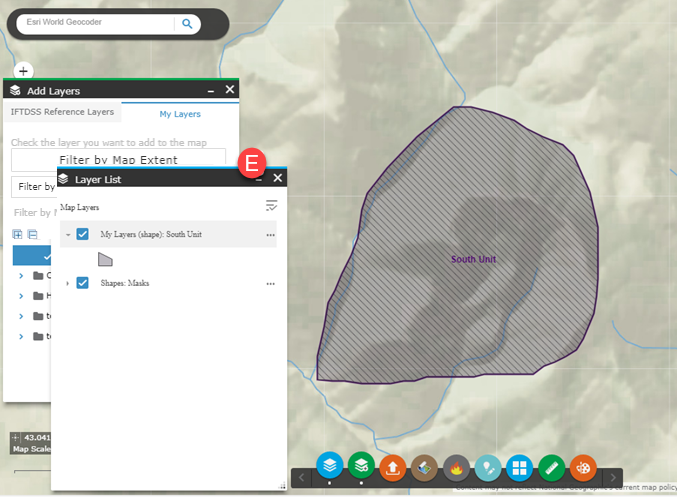
Task: Open the layer list options icon beside Map Layers
Action: [x=271, y=206]
